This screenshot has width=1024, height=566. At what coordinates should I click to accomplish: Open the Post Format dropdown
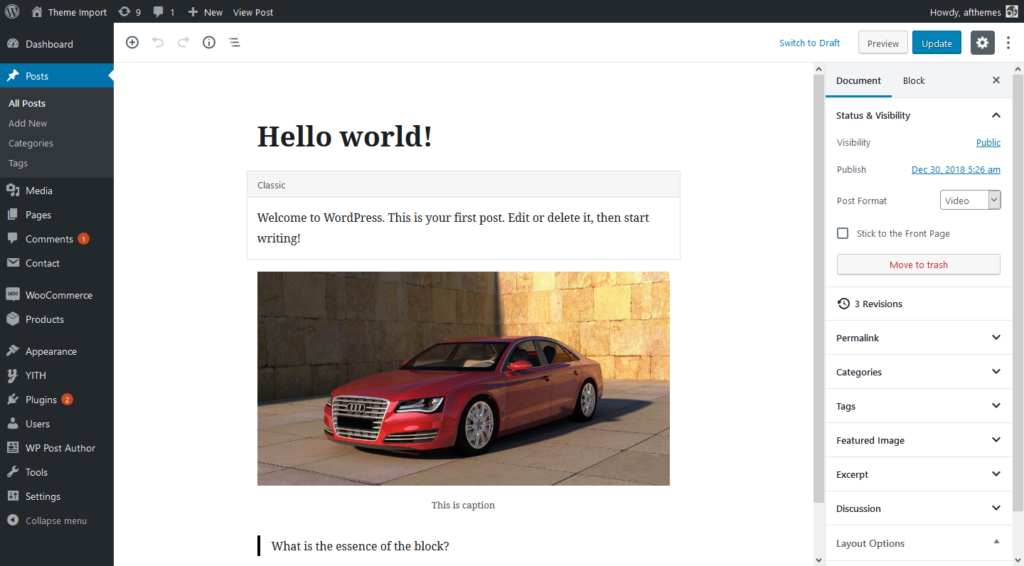pos(970,201)
